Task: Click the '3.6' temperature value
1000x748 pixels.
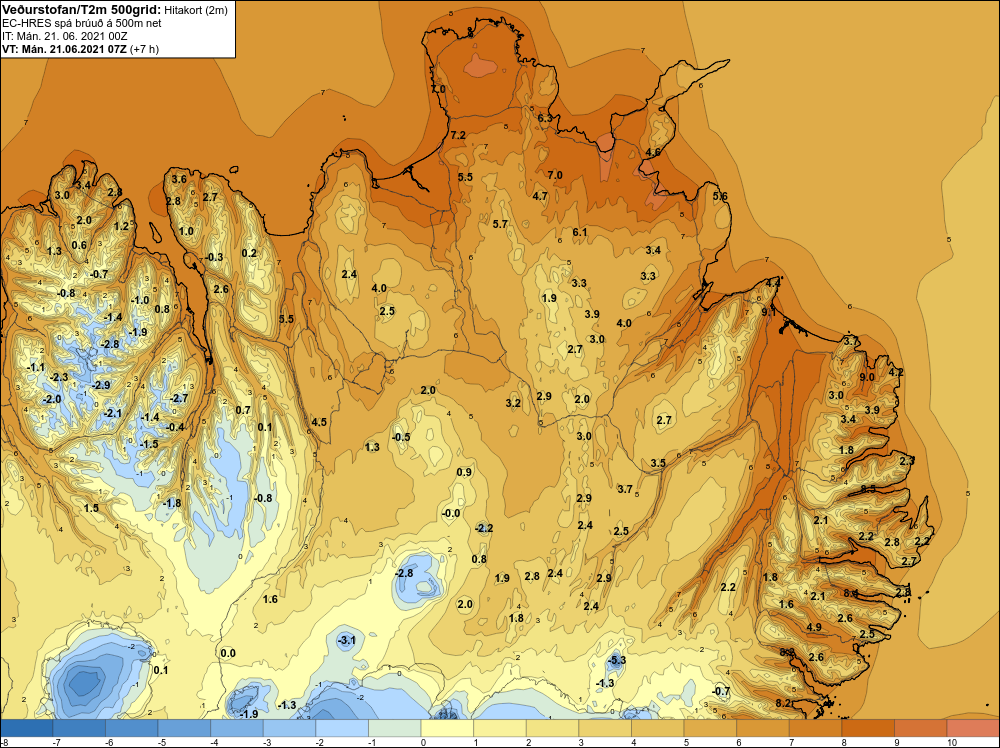Action: tap(179, 179)
